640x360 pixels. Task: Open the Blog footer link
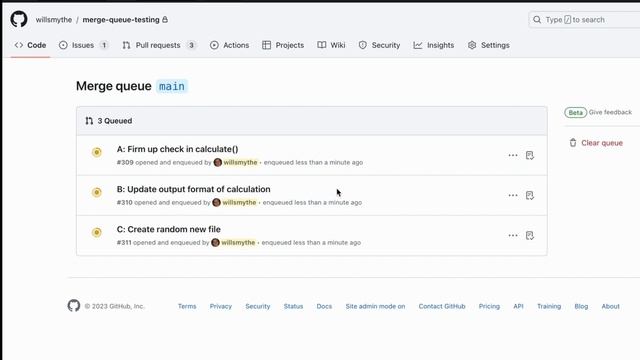(581, 306)
